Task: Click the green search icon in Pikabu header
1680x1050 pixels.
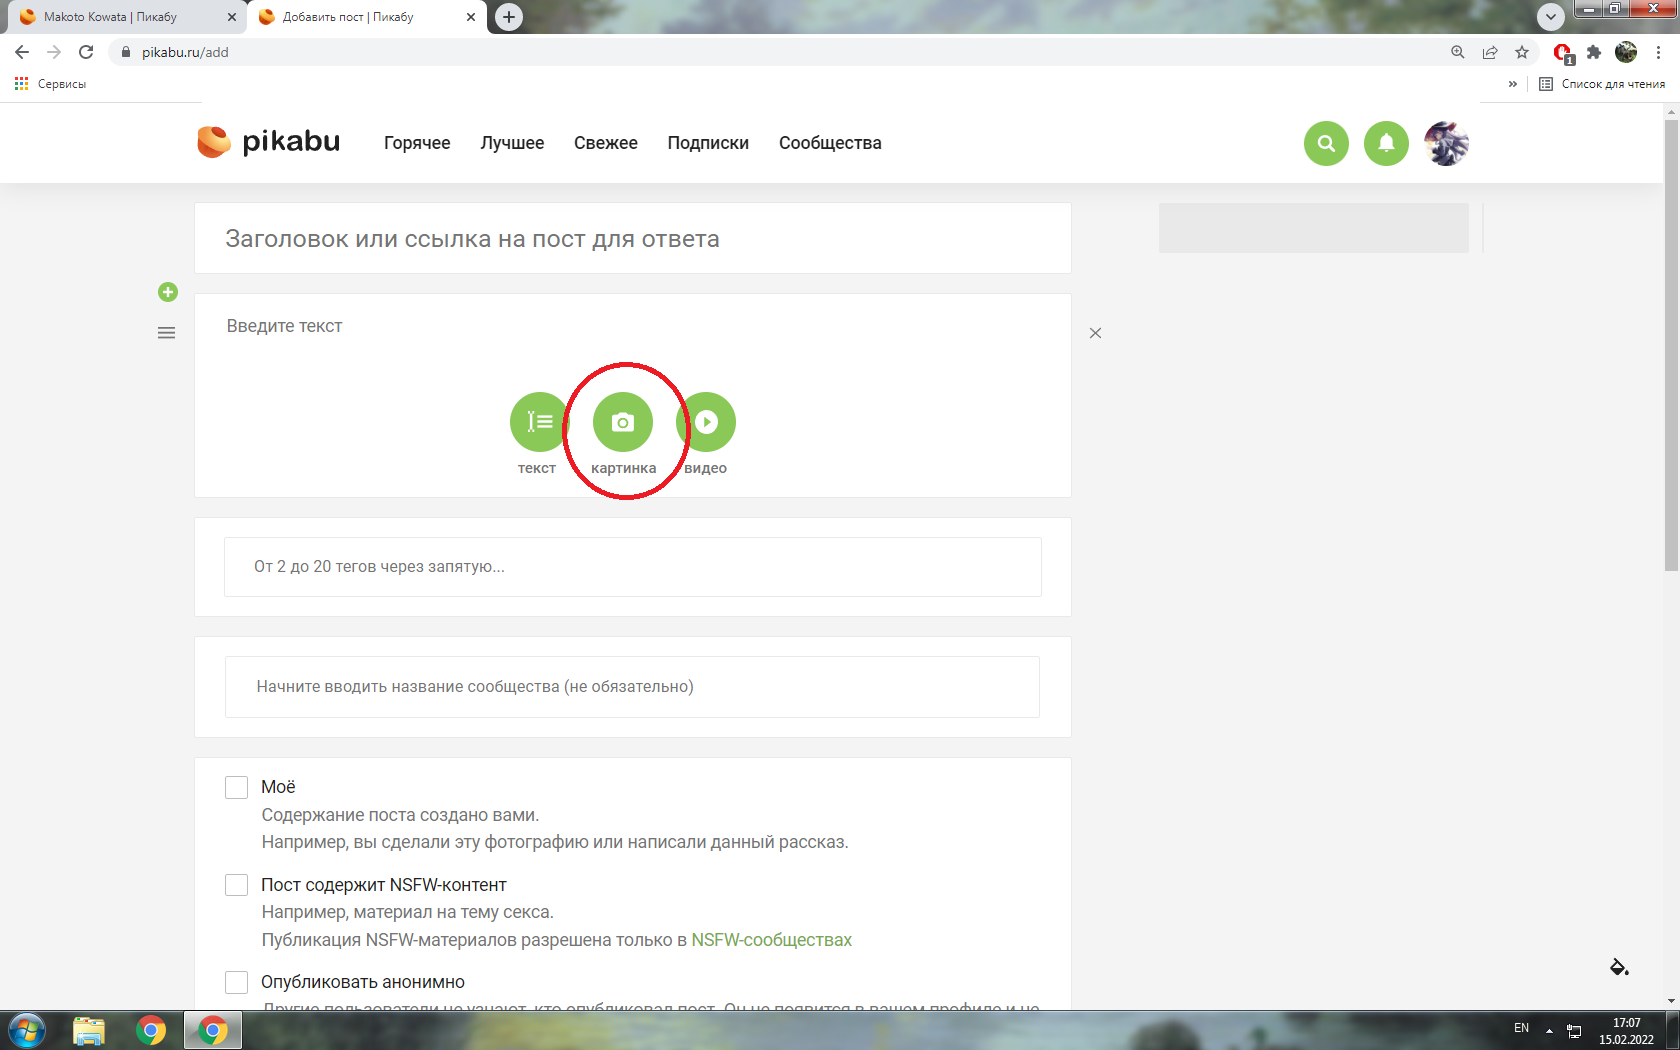Action: tap(1326, 143)
